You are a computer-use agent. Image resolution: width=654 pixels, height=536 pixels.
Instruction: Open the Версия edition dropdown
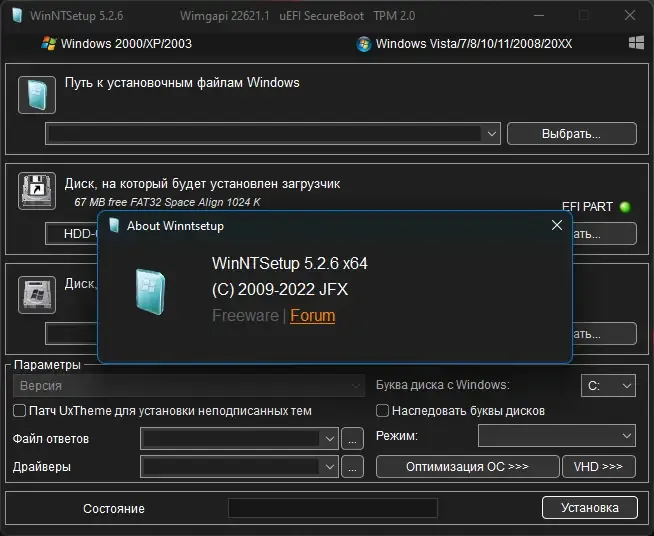tap(189, 386)
